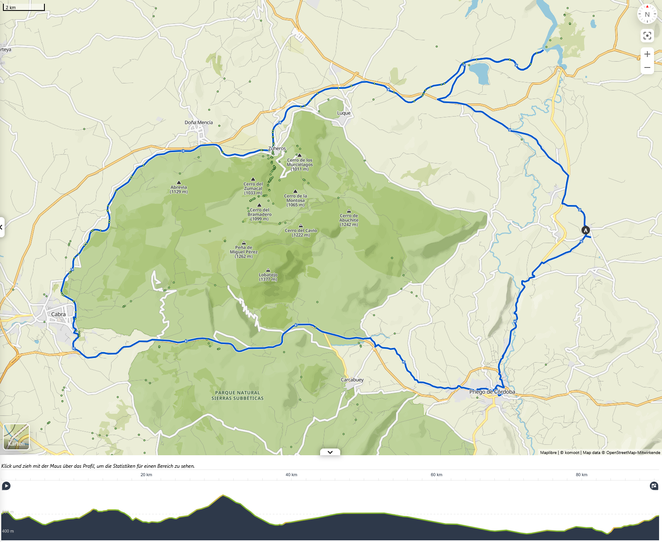Collapse the elevation profile with the chevron
Viewport: 662px width, 542px height.
point(330,452)
